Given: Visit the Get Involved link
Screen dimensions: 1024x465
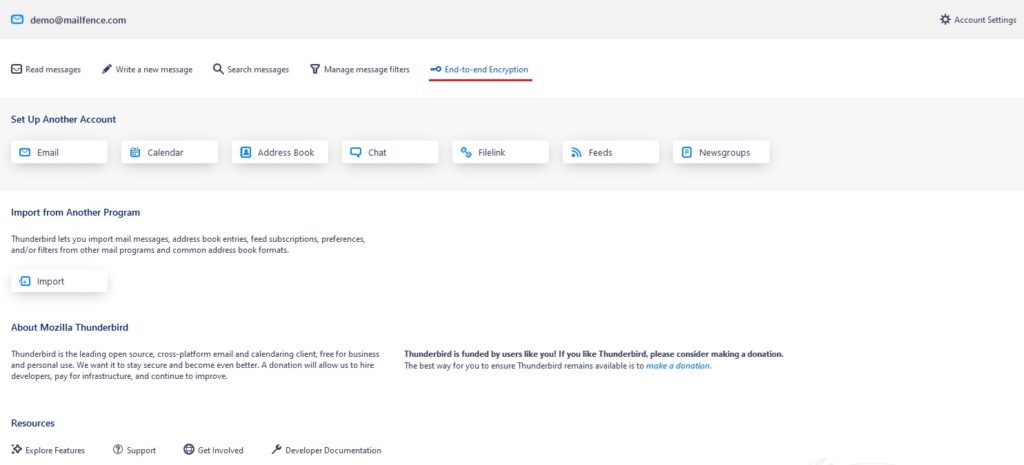Looking at the screenshot, I should click(214, 450).
